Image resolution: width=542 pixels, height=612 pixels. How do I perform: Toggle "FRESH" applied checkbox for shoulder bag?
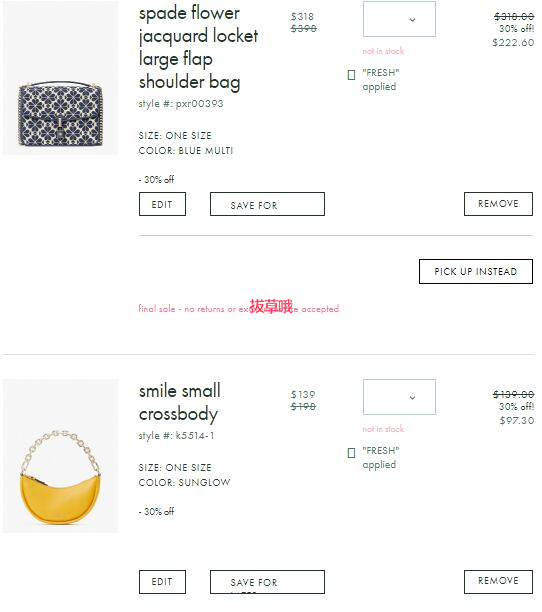pos(351,75)
